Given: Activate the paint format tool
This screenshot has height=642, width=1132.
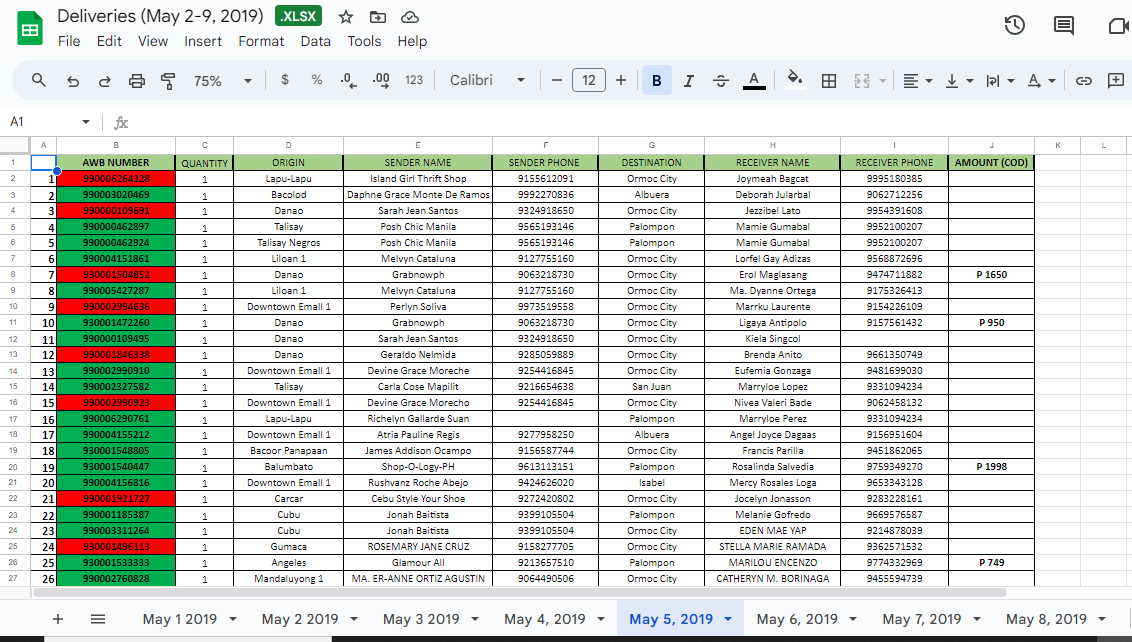Looking at the screenshot, I should coord(168,81).
